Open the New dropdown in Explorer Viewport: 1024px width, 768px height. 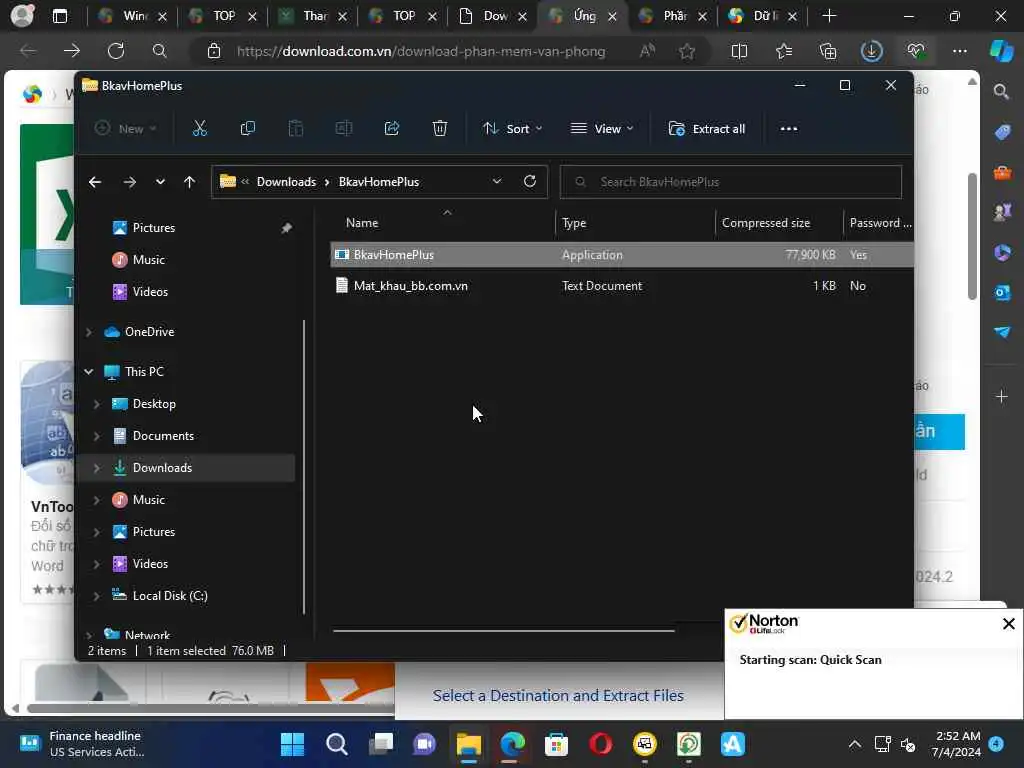tap(125, 129)
